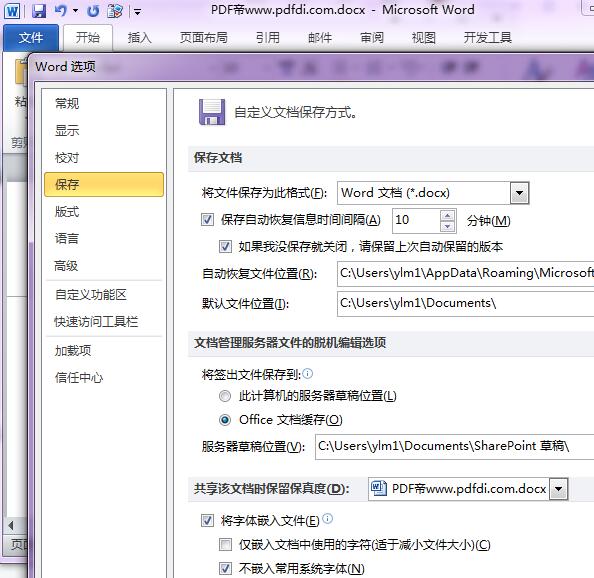Open the save format combo box dropdown arrow
Viewport: 594px width, 578px height.
519,193
